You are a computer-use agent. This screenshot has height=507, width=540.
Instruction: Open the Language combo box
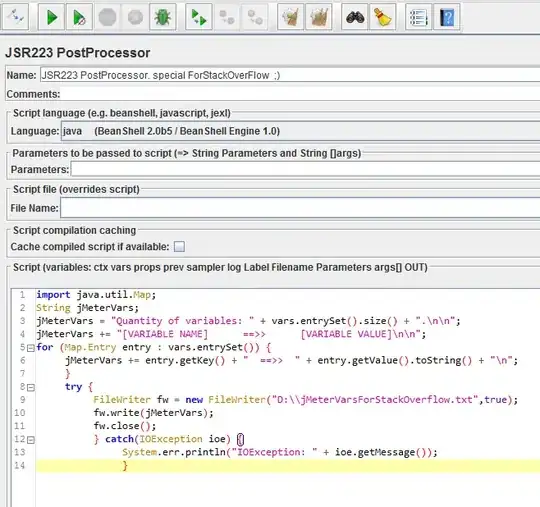tap(300, 131)
